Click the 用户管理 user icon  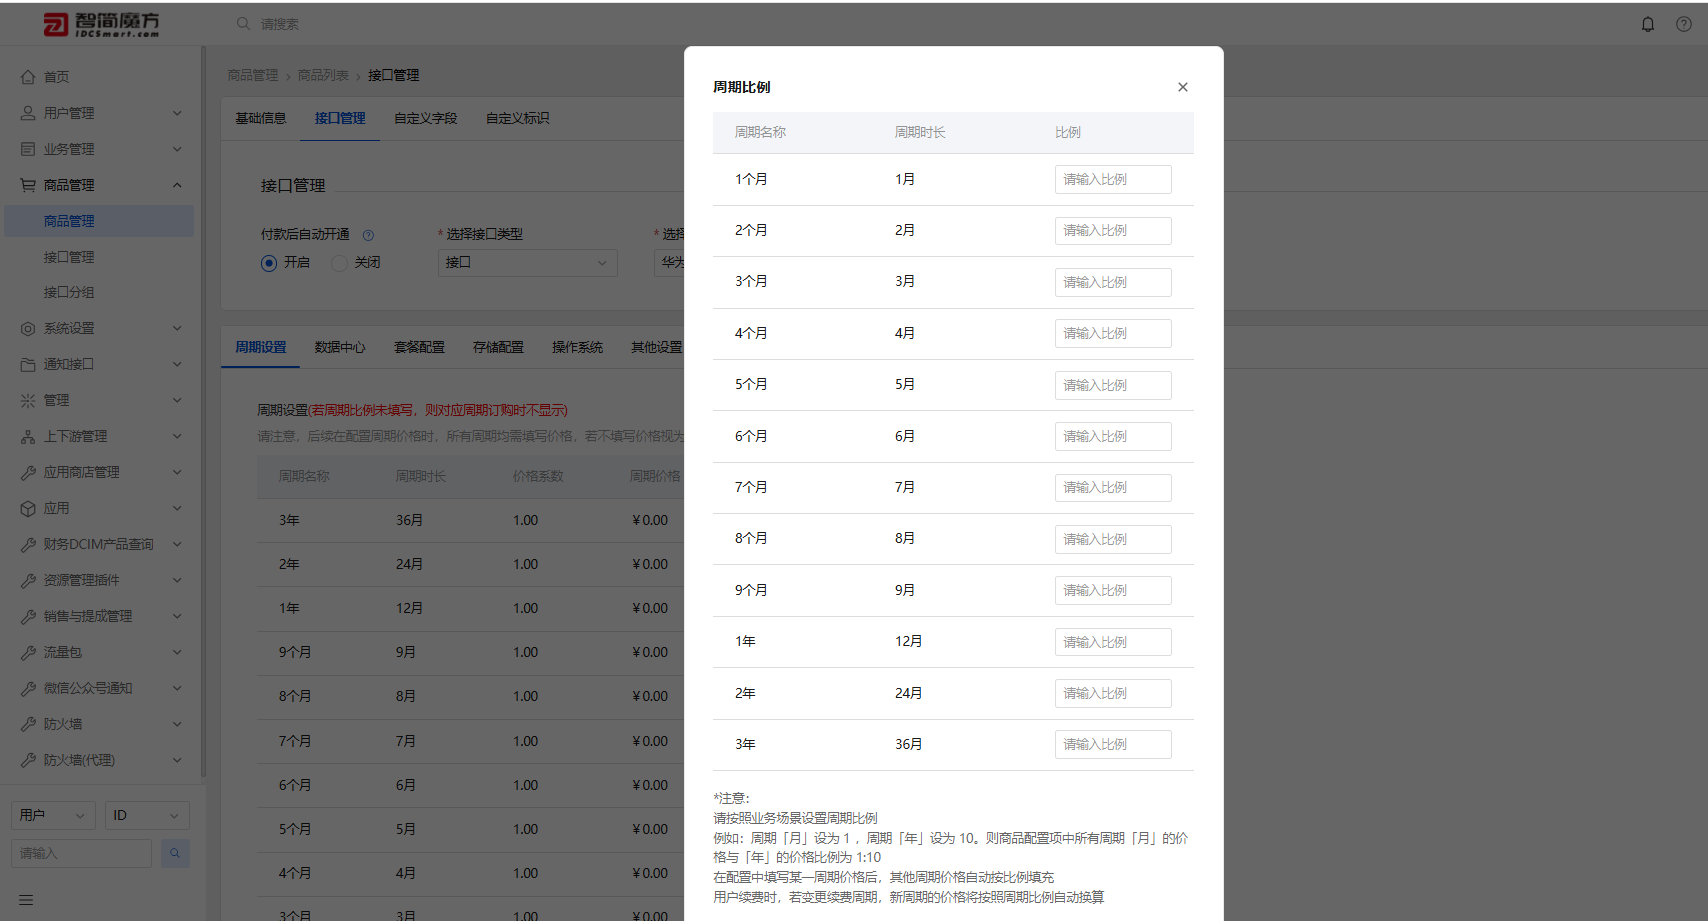[x=28, y=113]
